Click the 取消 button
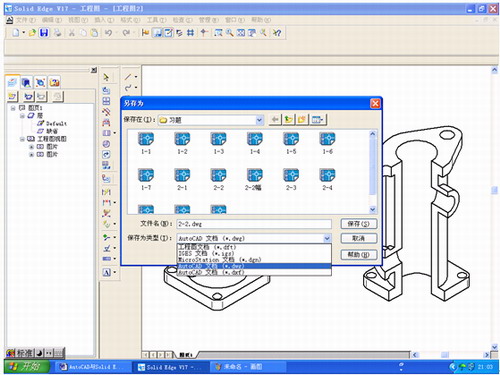Screen dimensions: 500x375 pyautogui.click(x=359, y=238)
